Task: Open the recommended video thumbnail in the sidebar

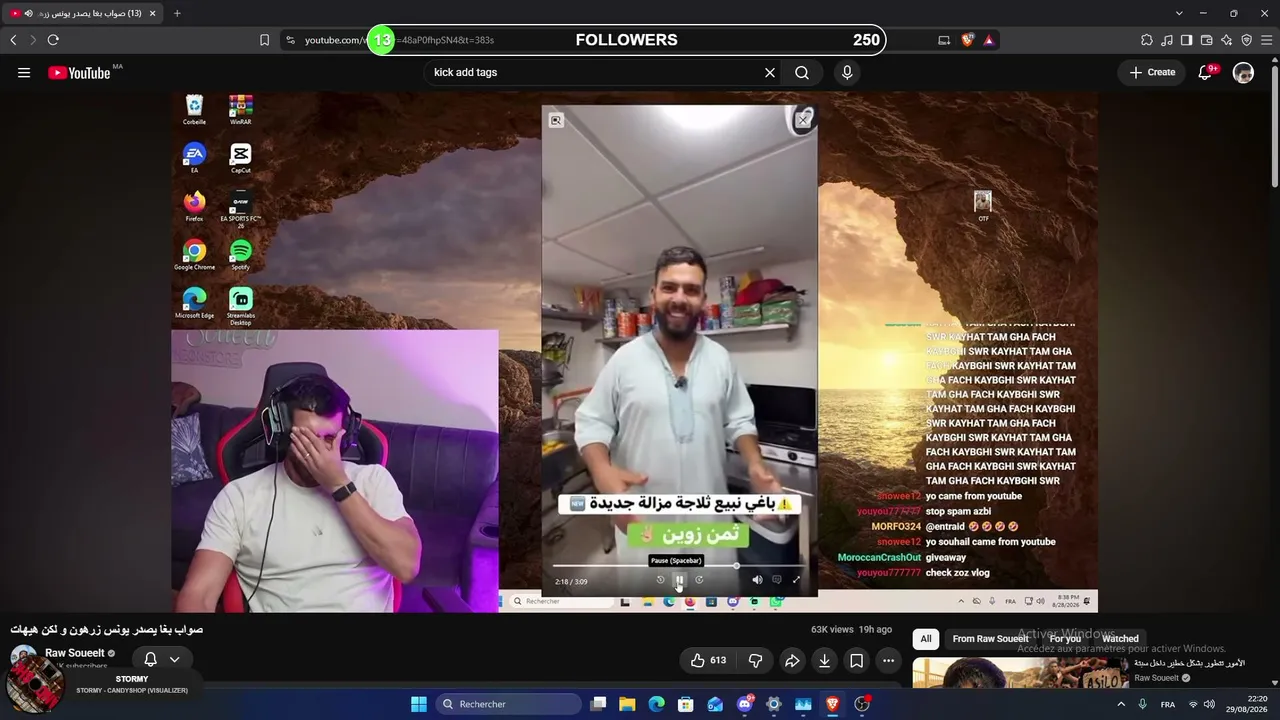Action: tap(1019, 673)
